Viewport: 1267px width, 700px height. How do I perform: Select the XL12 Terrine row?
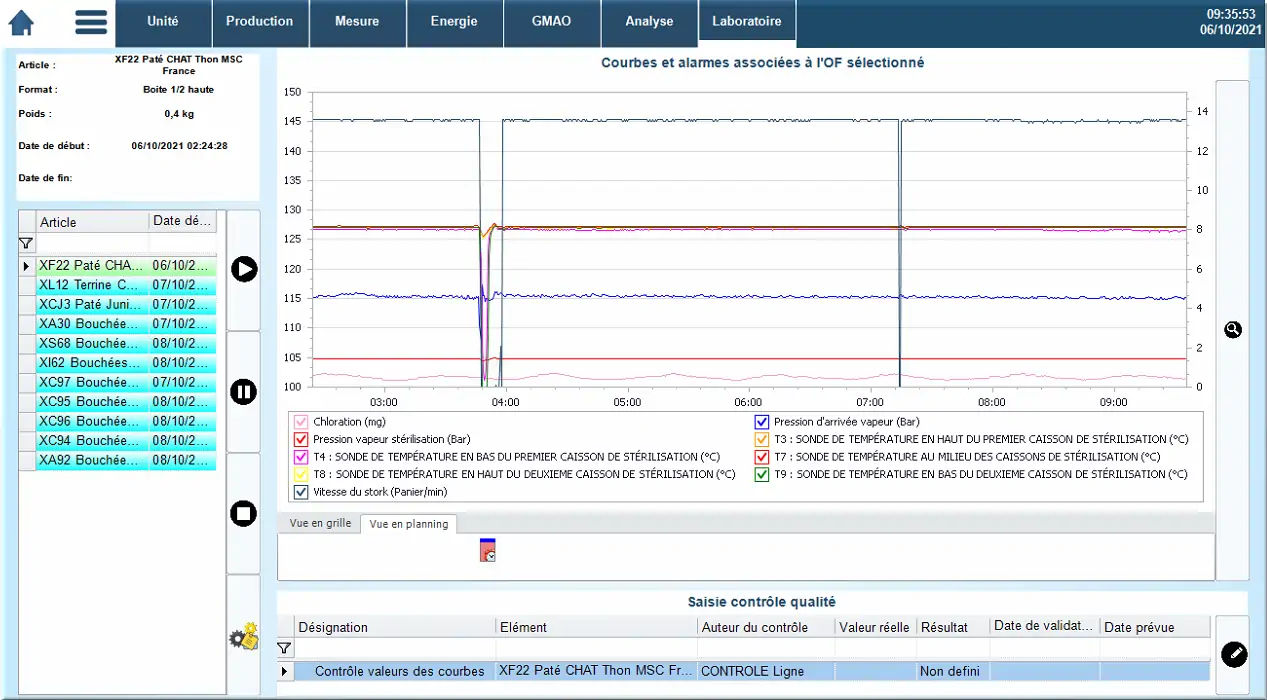tap(126, 285)
